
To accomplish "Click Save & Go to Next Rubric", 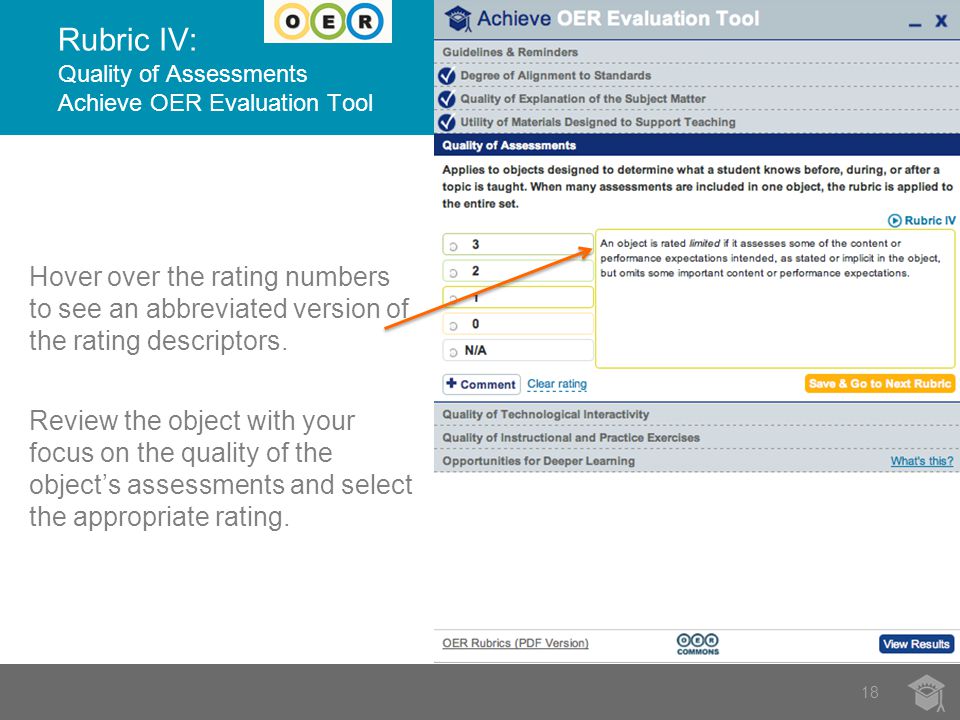I will pyautogui.click(x=880, y=384).
